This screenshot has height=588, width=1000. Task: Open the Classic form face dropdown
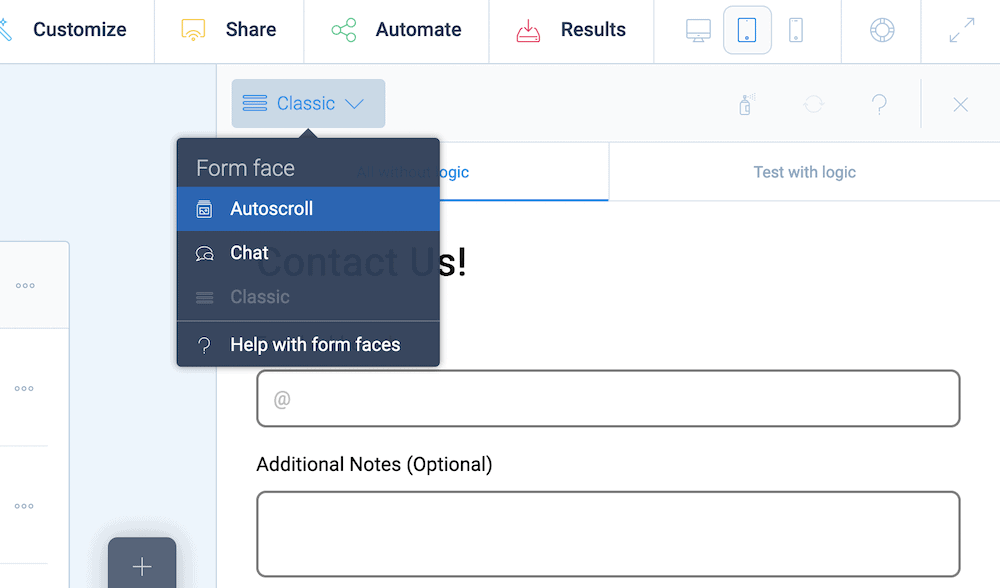(308, 103)
